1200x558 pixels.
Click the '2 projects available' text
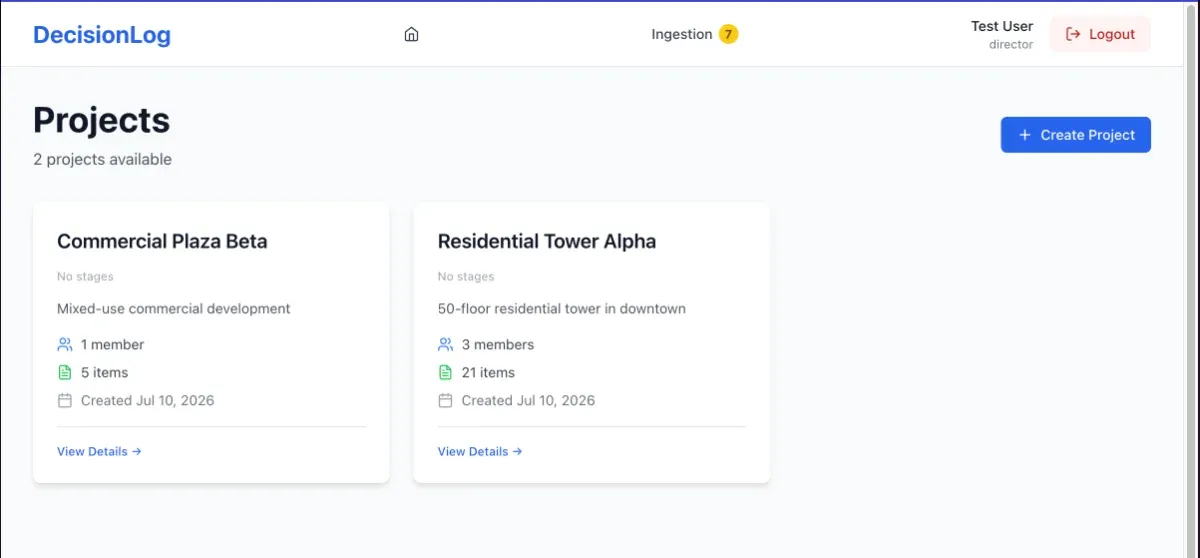pyautogui.click(x=102, y=159)
